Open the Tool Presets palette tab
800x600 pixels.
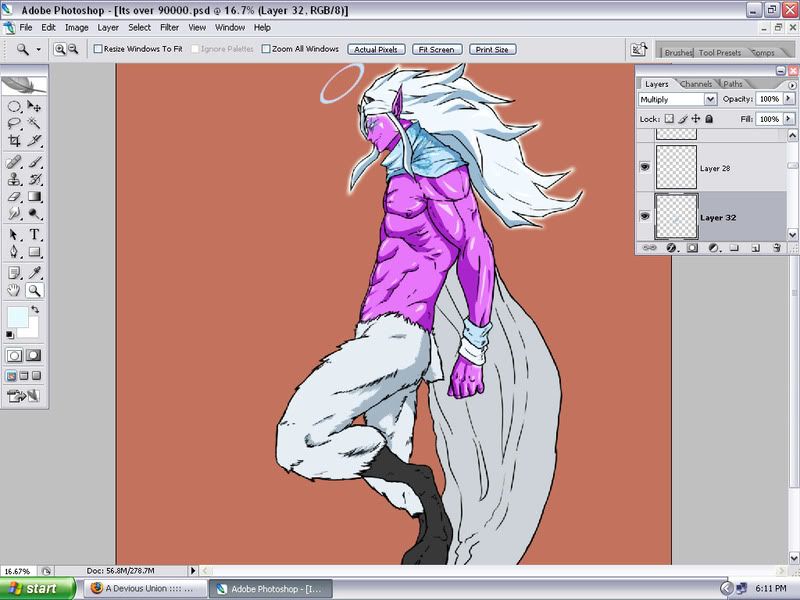point(719,53)
